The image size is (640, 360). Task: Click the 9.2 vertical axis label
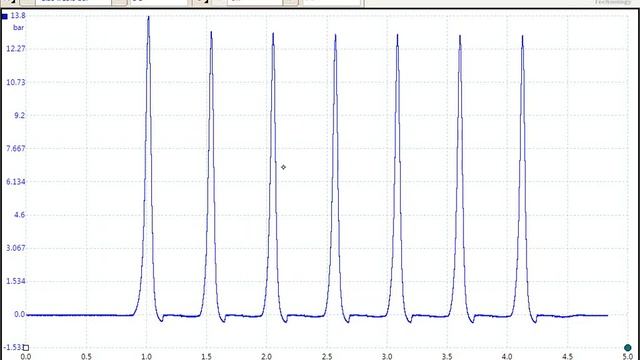(x=20, y=115)
